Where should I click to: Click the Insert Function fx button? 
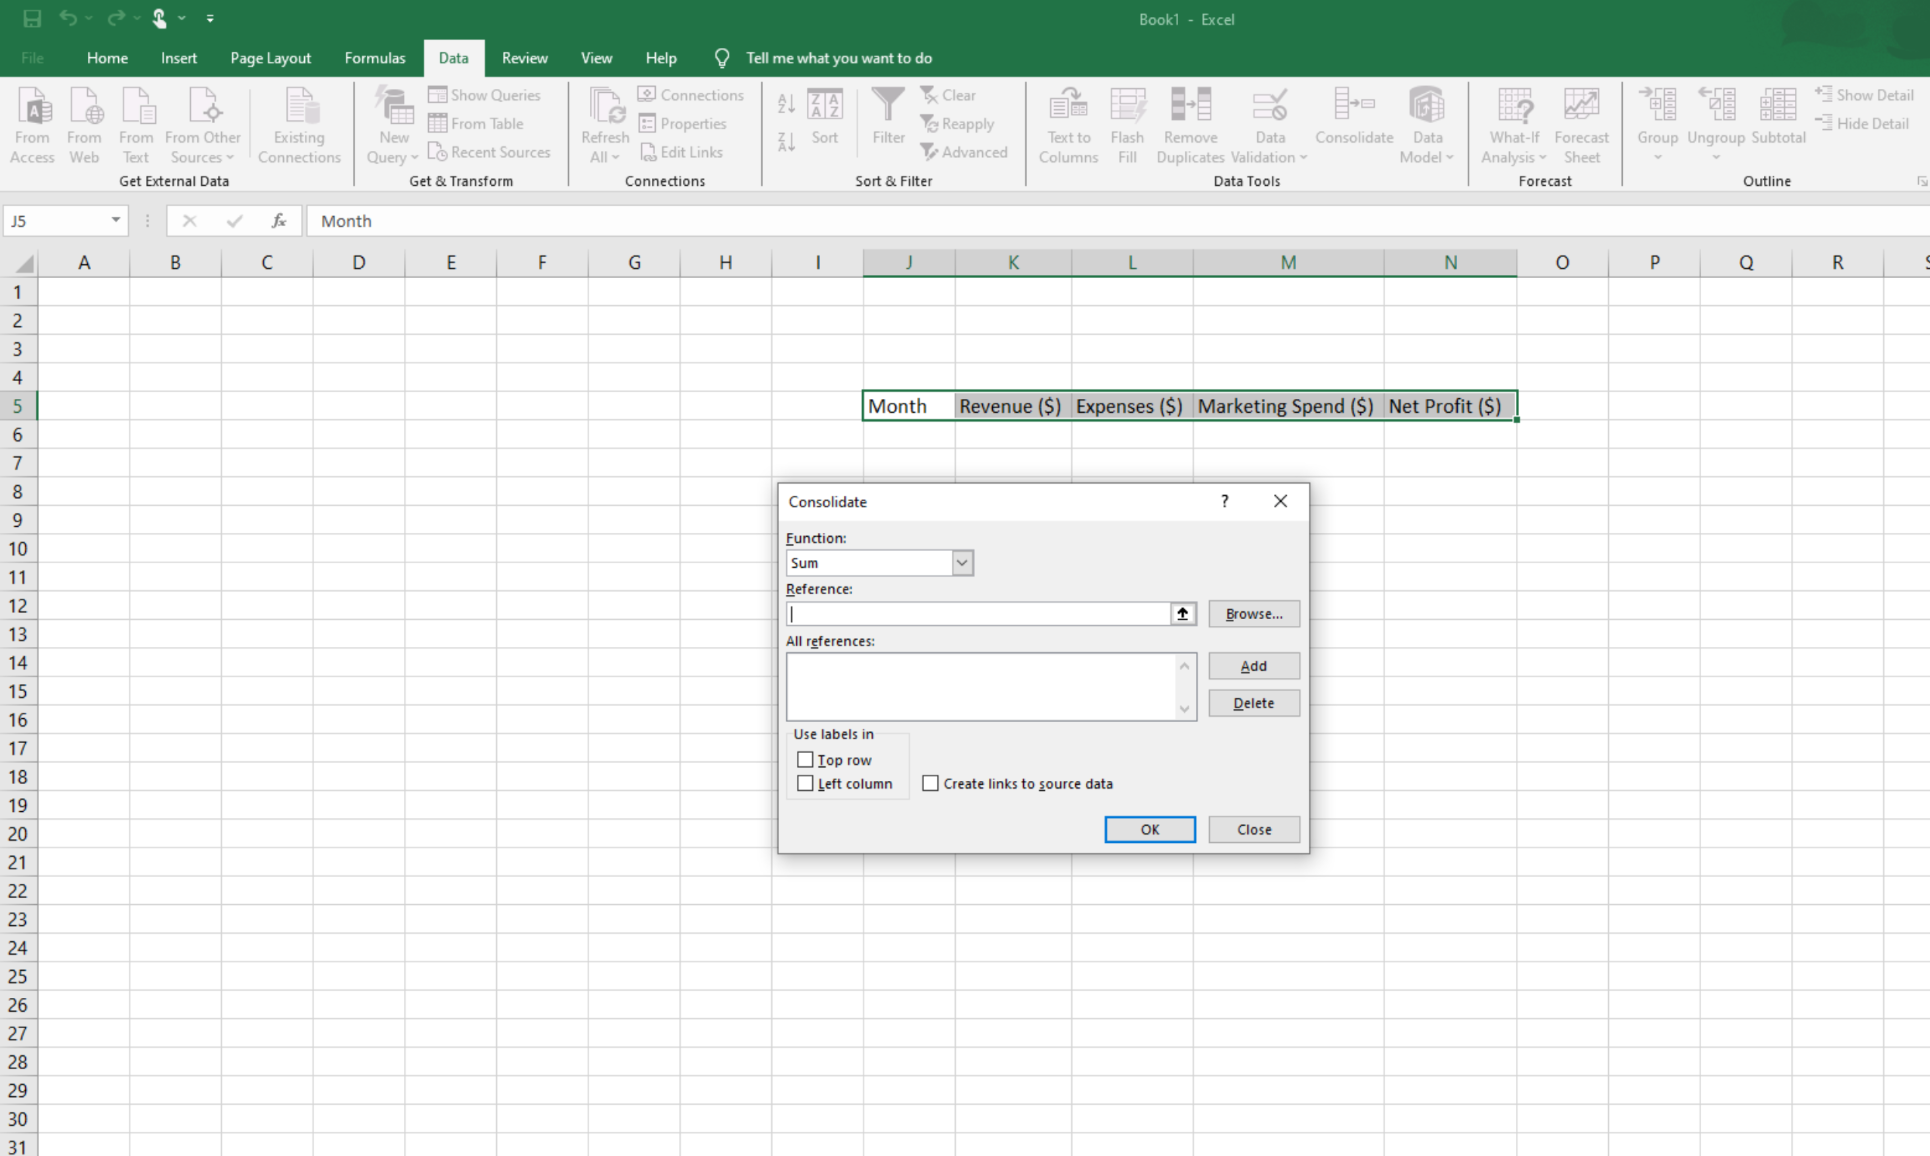pos(279,221)
